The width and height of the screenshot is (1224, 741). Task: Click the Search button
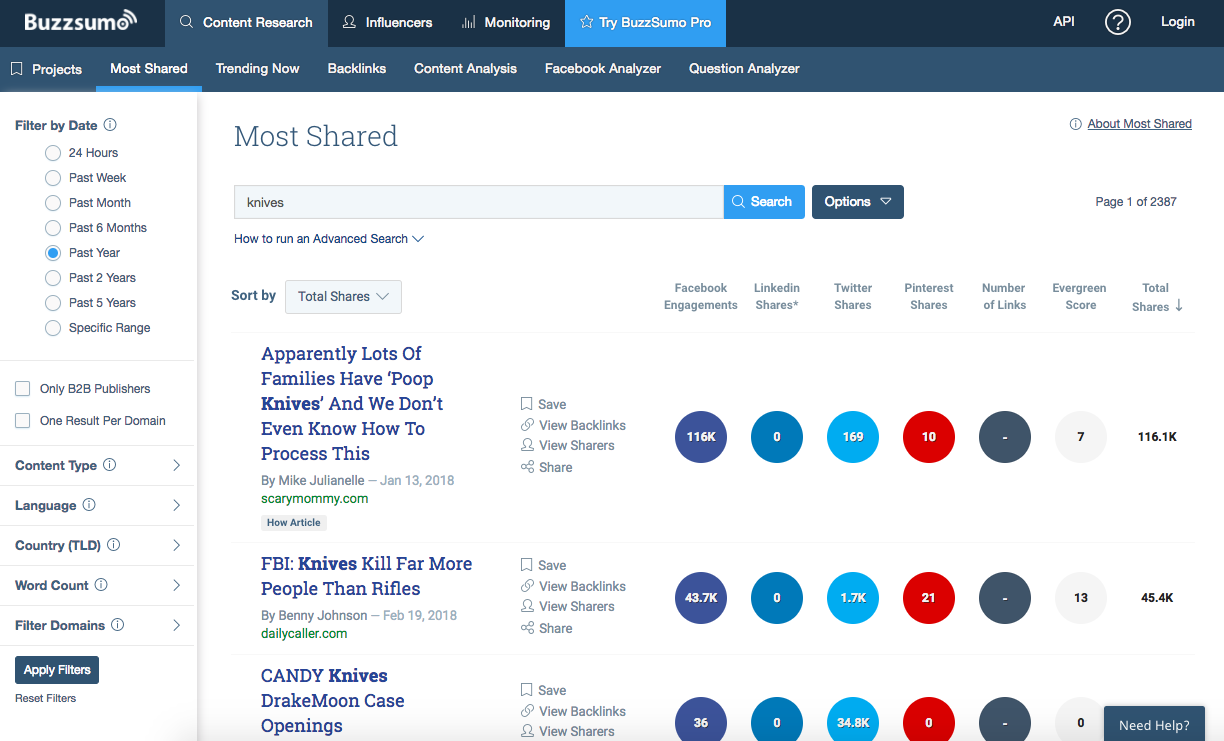(764, 201)
